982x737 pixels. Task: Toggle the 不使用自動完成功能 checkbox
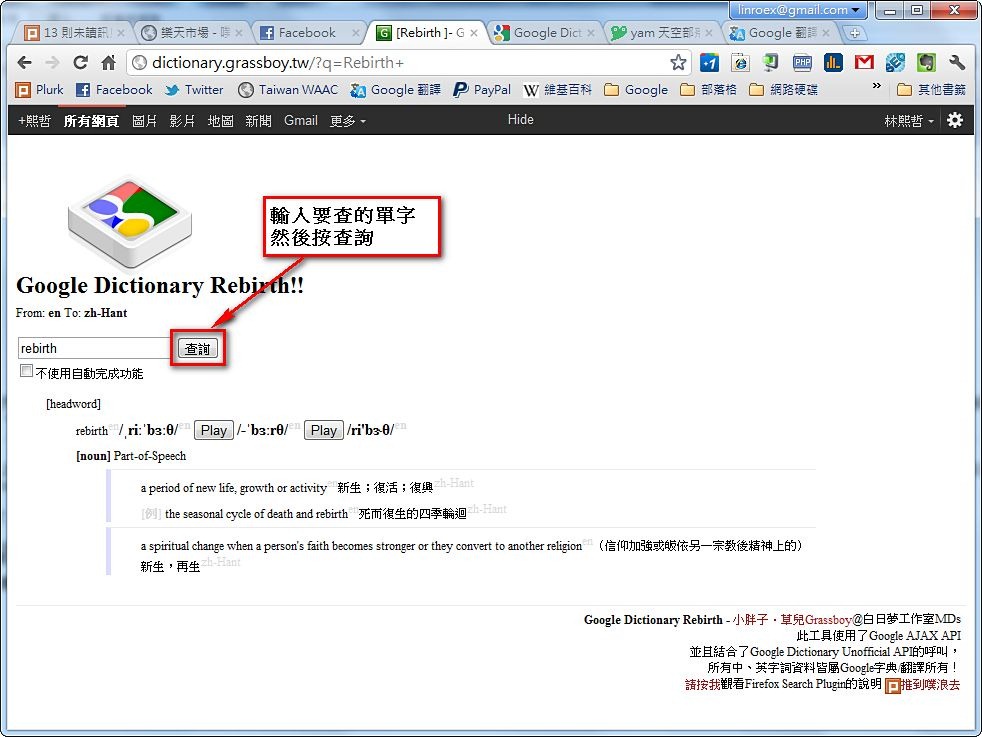[26, 371]
